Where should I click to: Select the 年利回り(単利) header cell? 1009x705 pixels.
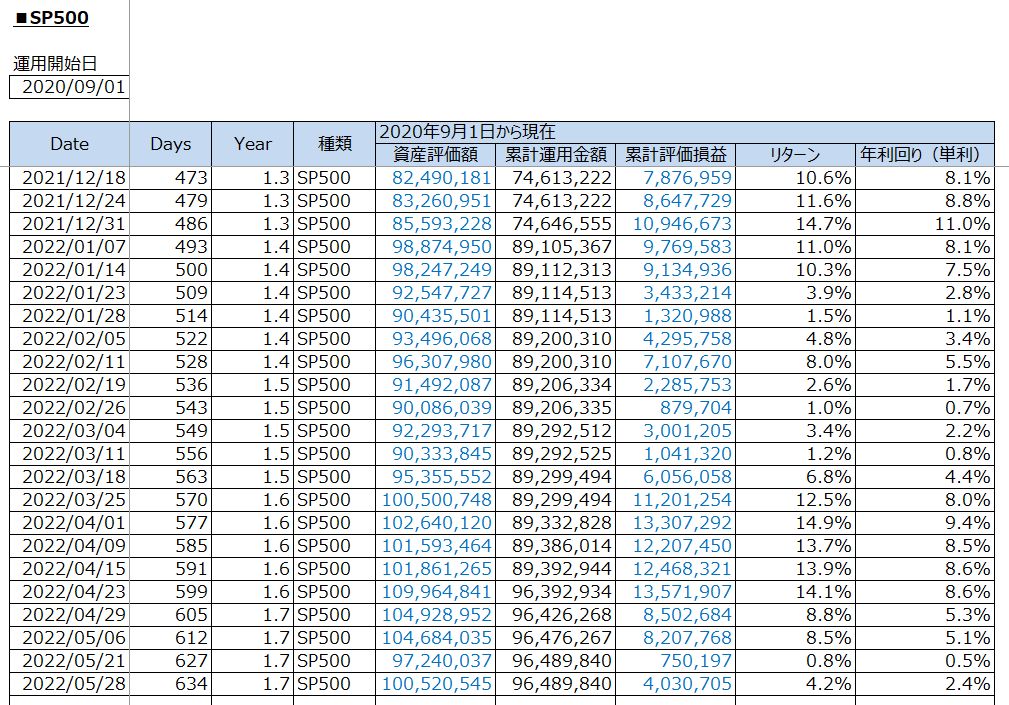click(x=925, y=155)
